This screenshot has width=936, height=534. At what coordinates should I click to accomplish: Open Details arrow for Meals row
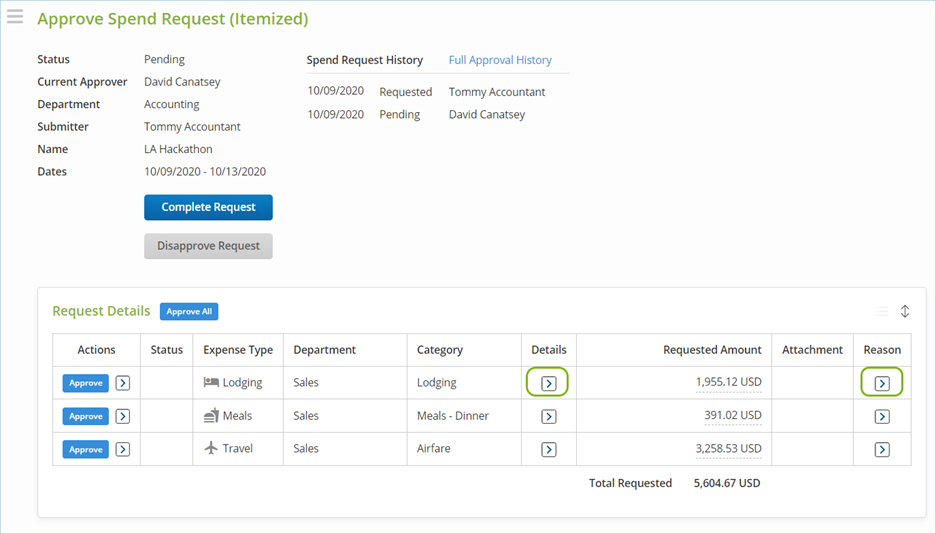click(548, 416)
